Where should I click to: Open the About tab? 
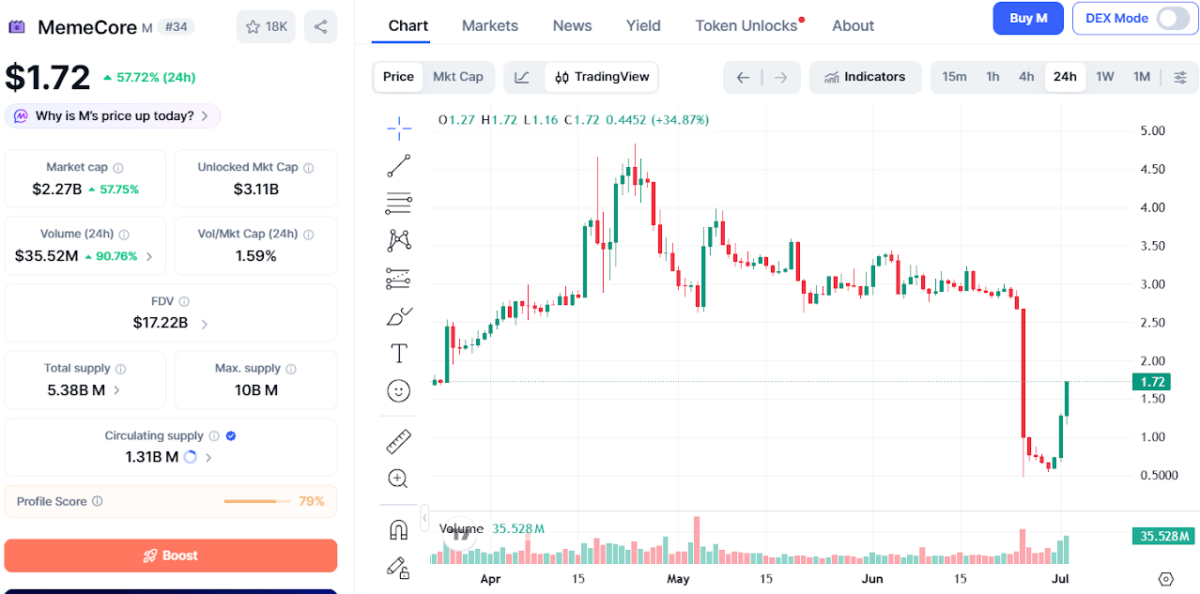point(853,26)
